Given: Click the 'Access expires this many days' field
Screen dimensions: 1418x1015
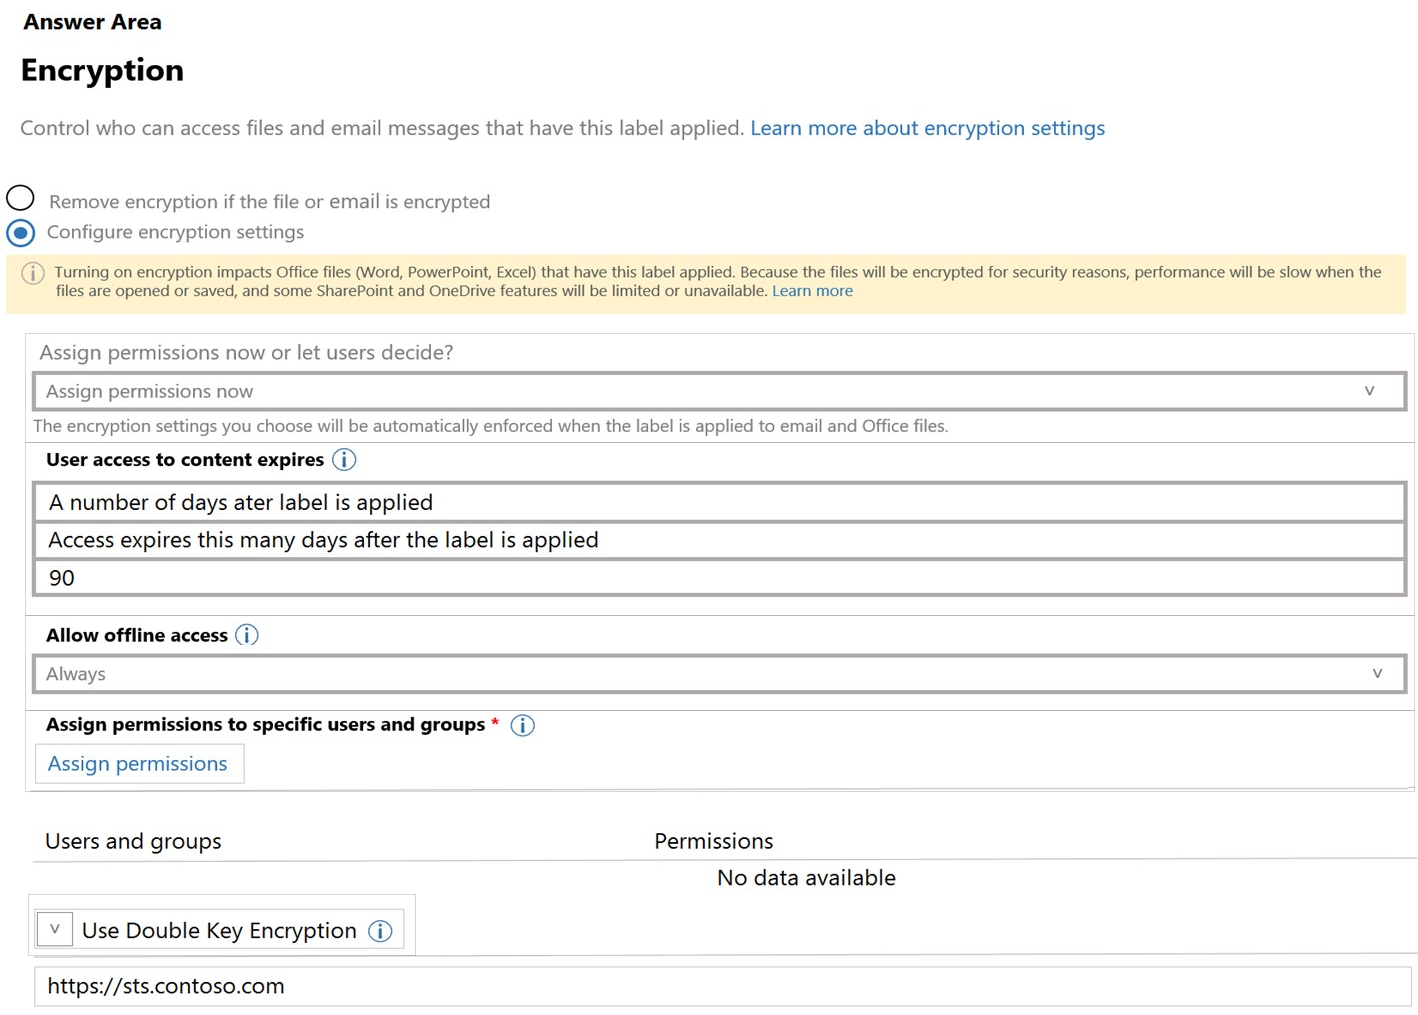Looking at the screenshot, I should point(718,540).
